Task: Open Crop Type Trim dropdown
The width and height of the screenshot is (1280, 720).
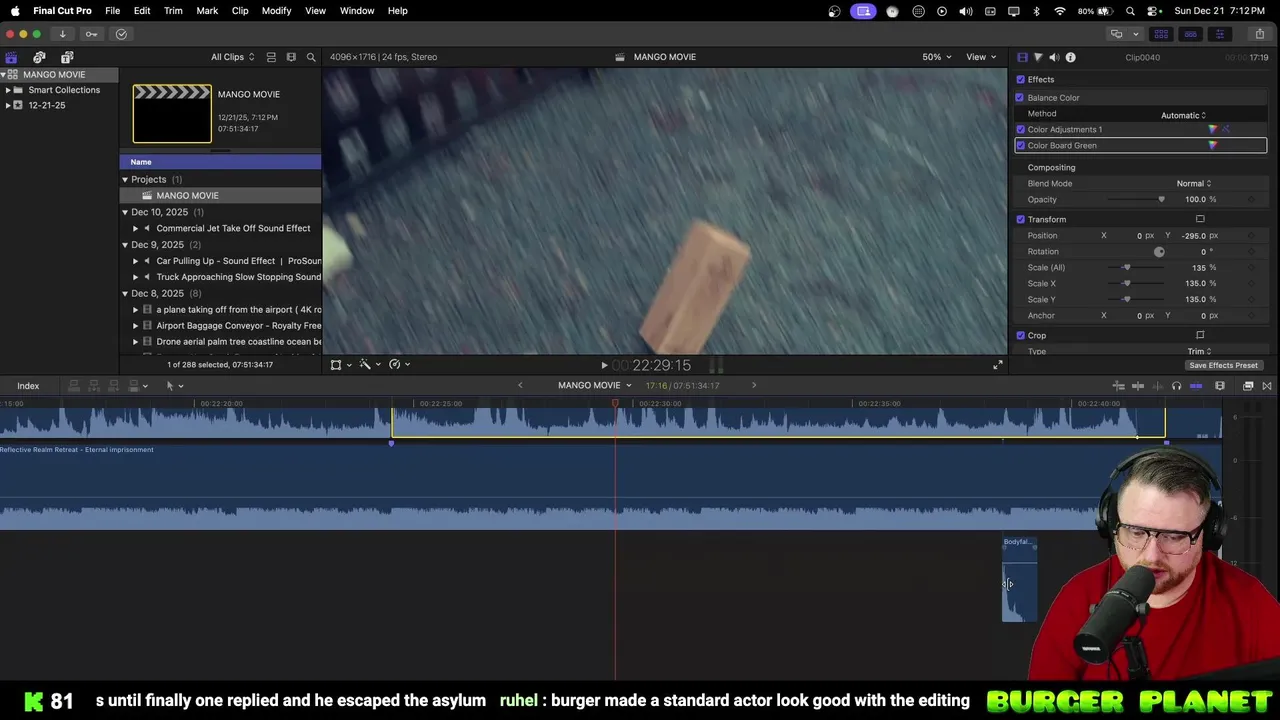Action: (1199, 351)
